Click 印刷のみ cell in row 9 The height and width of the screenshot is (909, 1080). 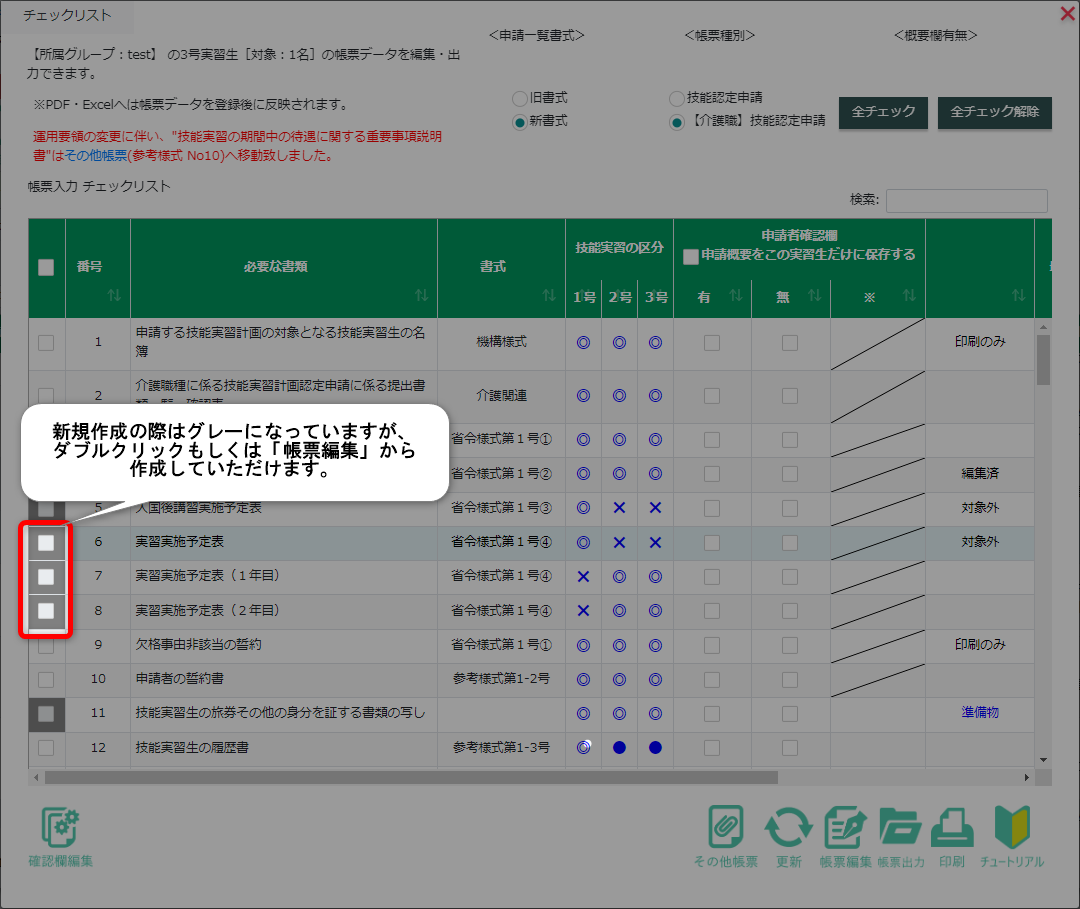tap(979, 645)
